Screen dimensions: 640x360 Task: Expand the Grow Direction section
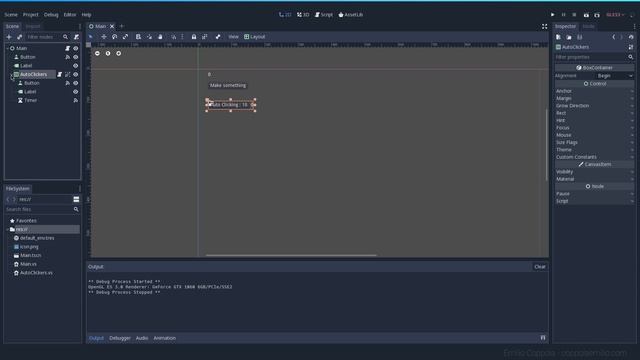pyautogui.click(x=594, y=106)
